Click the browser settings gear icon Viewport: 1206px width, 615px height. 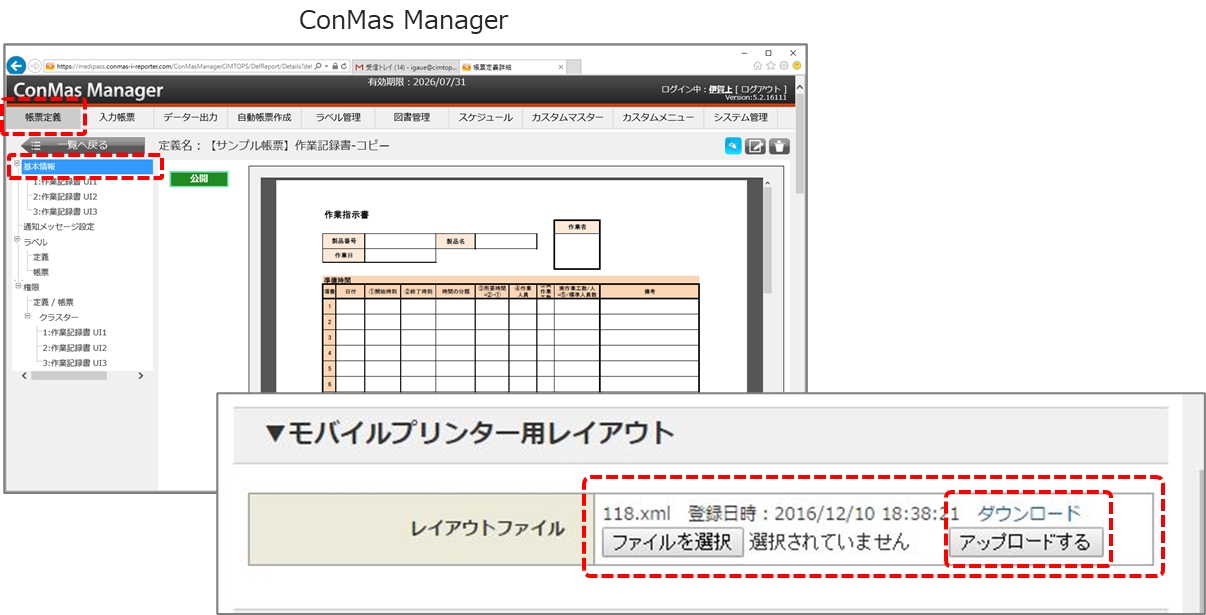tap(783, 66)
